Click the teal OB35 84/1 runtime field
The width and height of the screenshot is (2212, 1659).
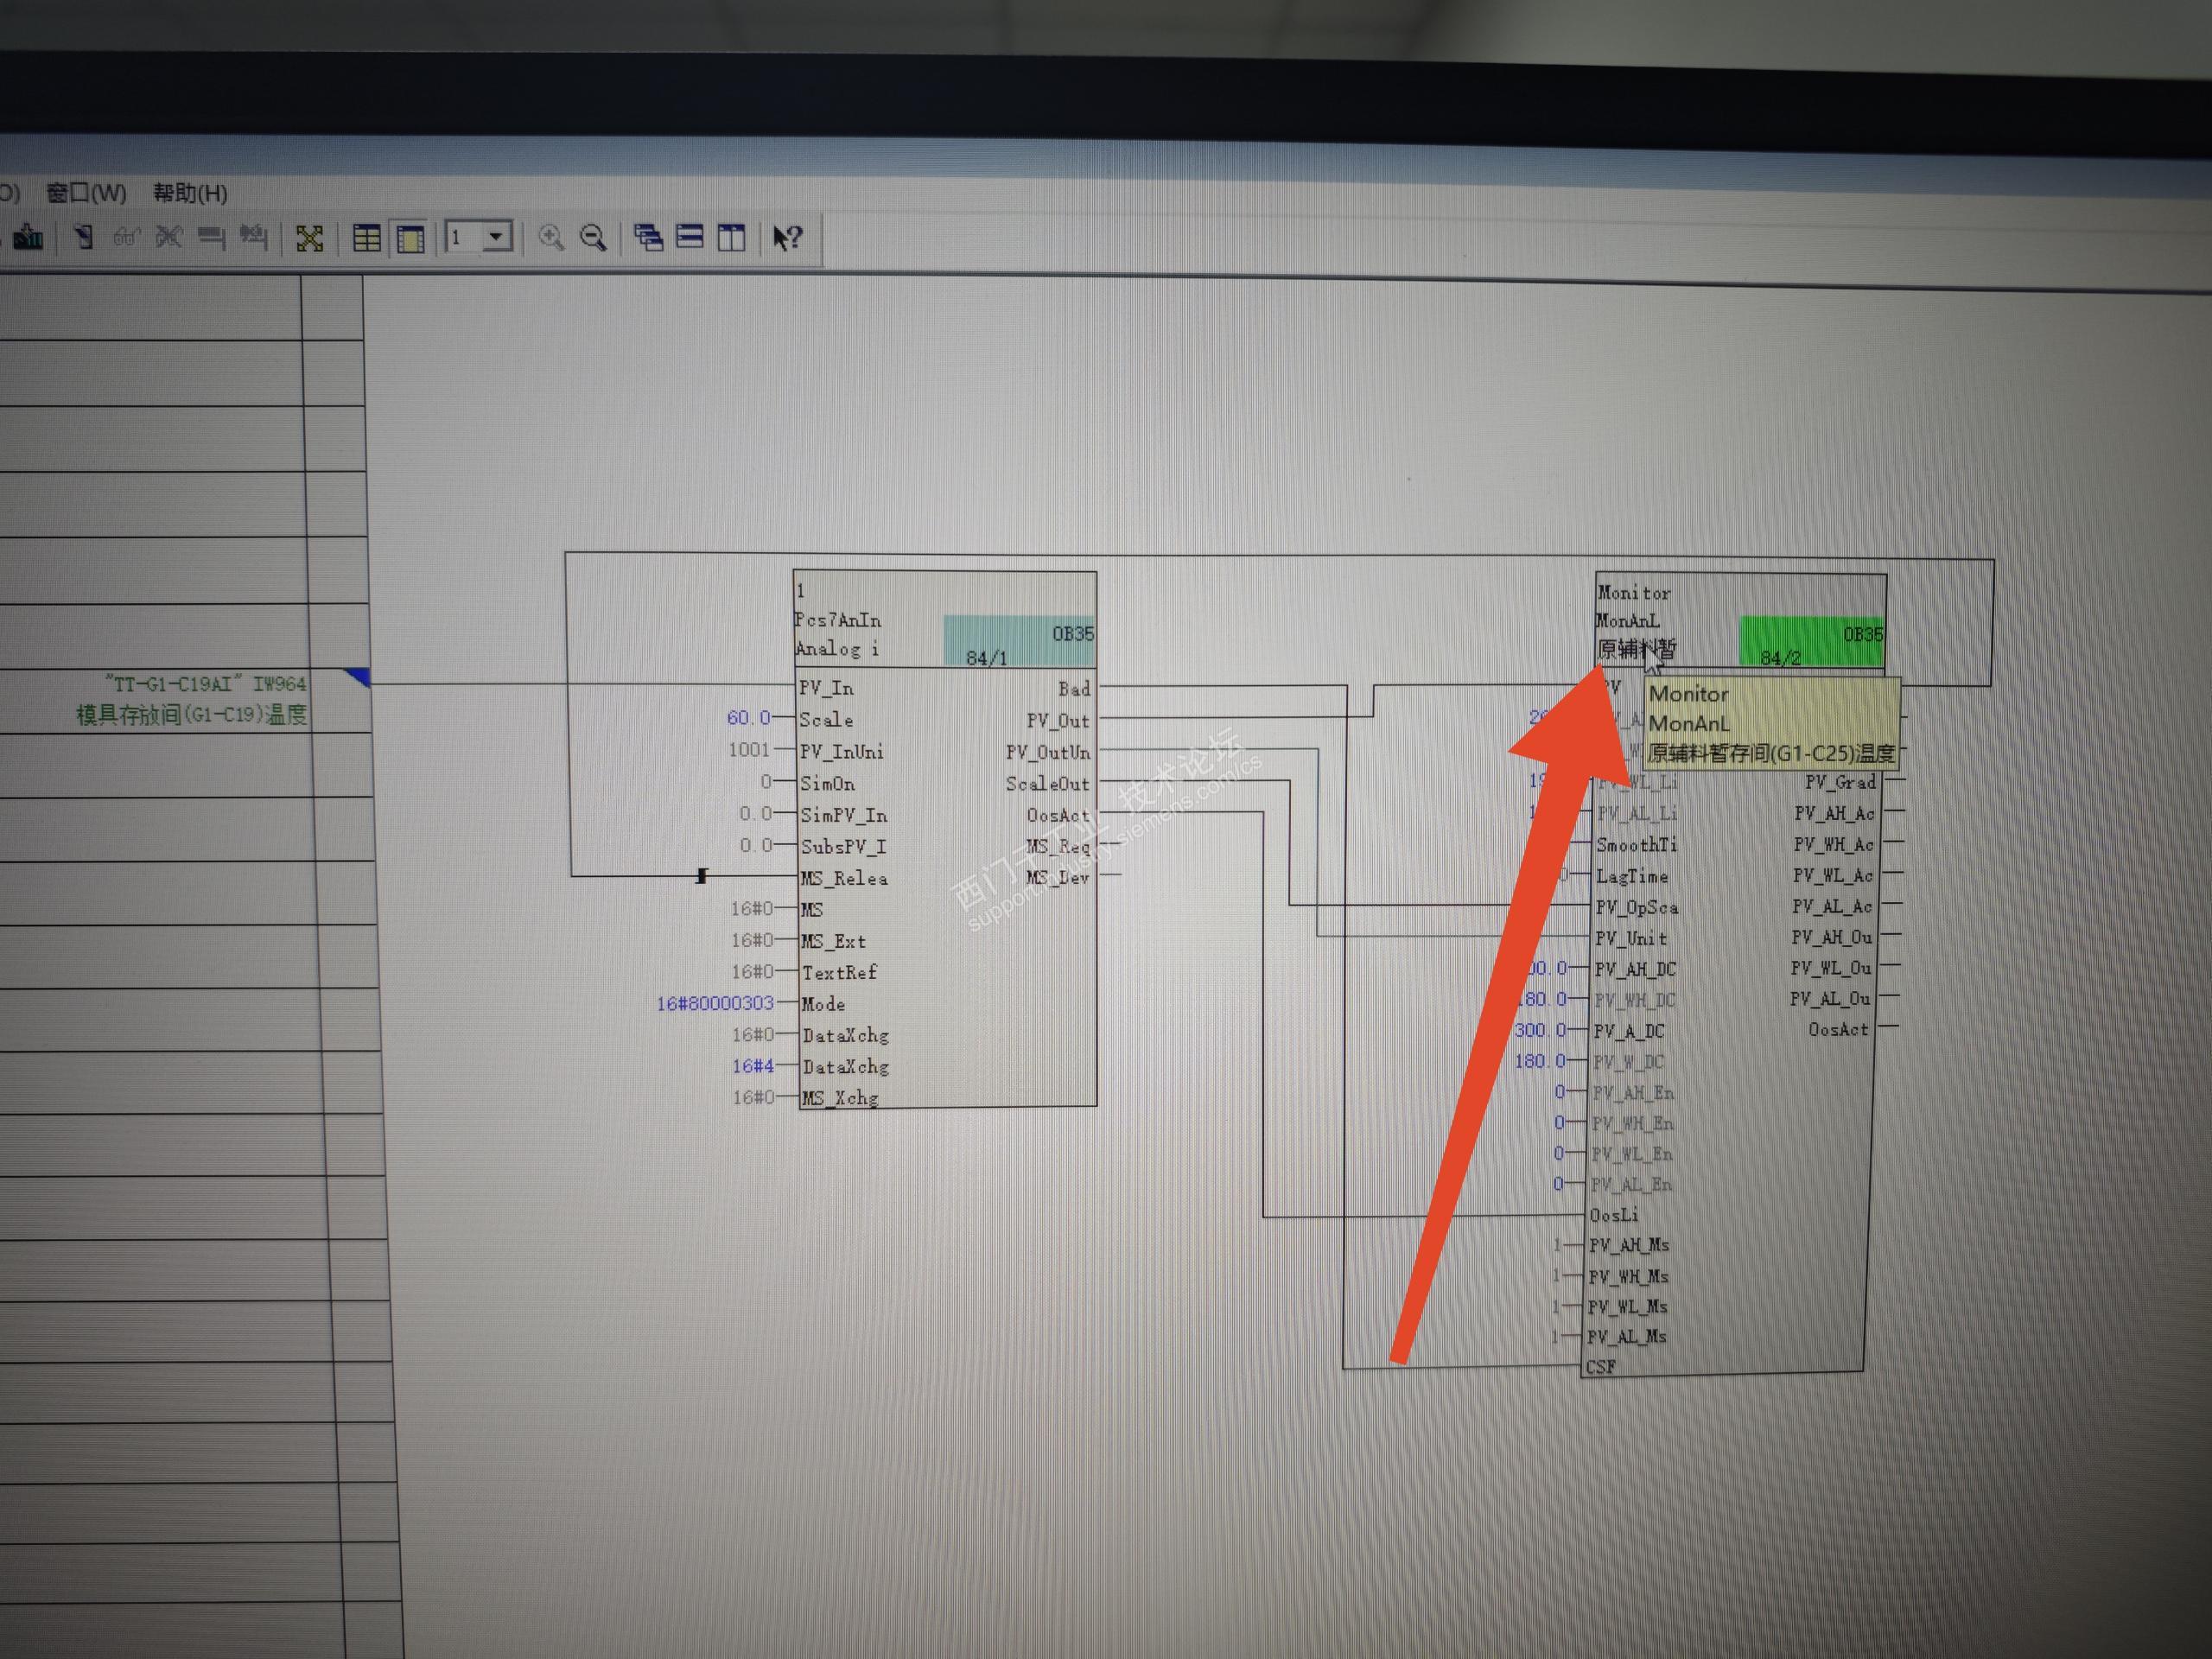pos(1018,641)
